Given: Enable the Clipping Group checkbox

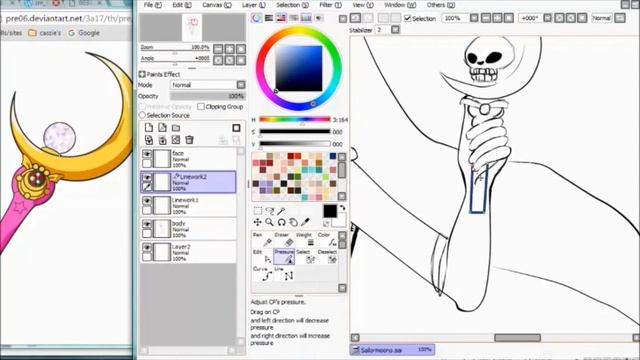Looking at the screenshot, I should 201,107.
